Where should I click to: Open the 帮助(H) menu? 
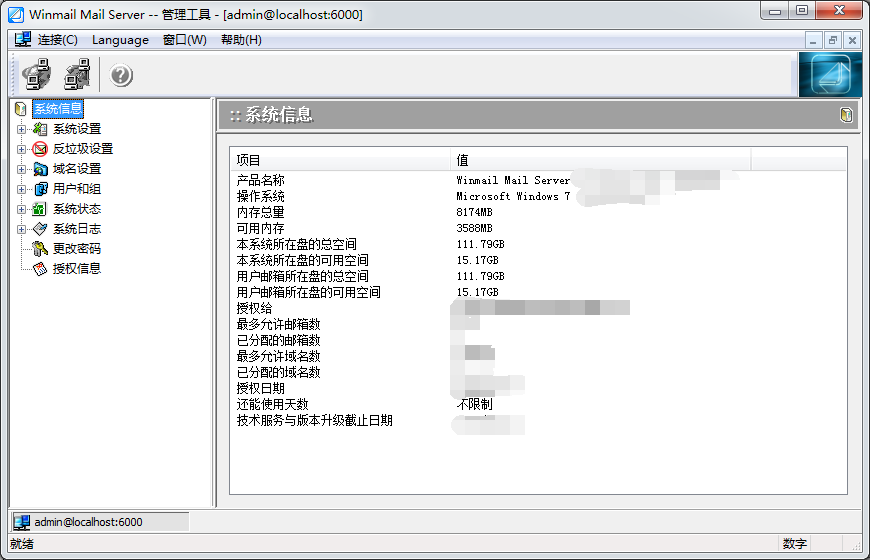241,40
